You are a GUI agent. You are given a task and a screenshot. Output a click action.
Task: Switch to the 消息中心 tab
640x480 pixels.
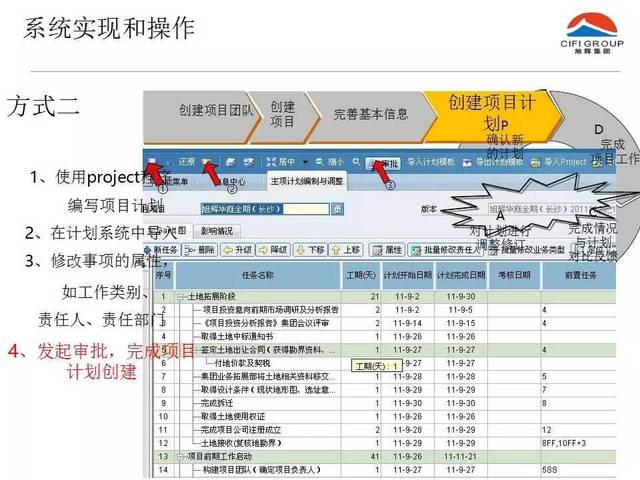[230, 182]
